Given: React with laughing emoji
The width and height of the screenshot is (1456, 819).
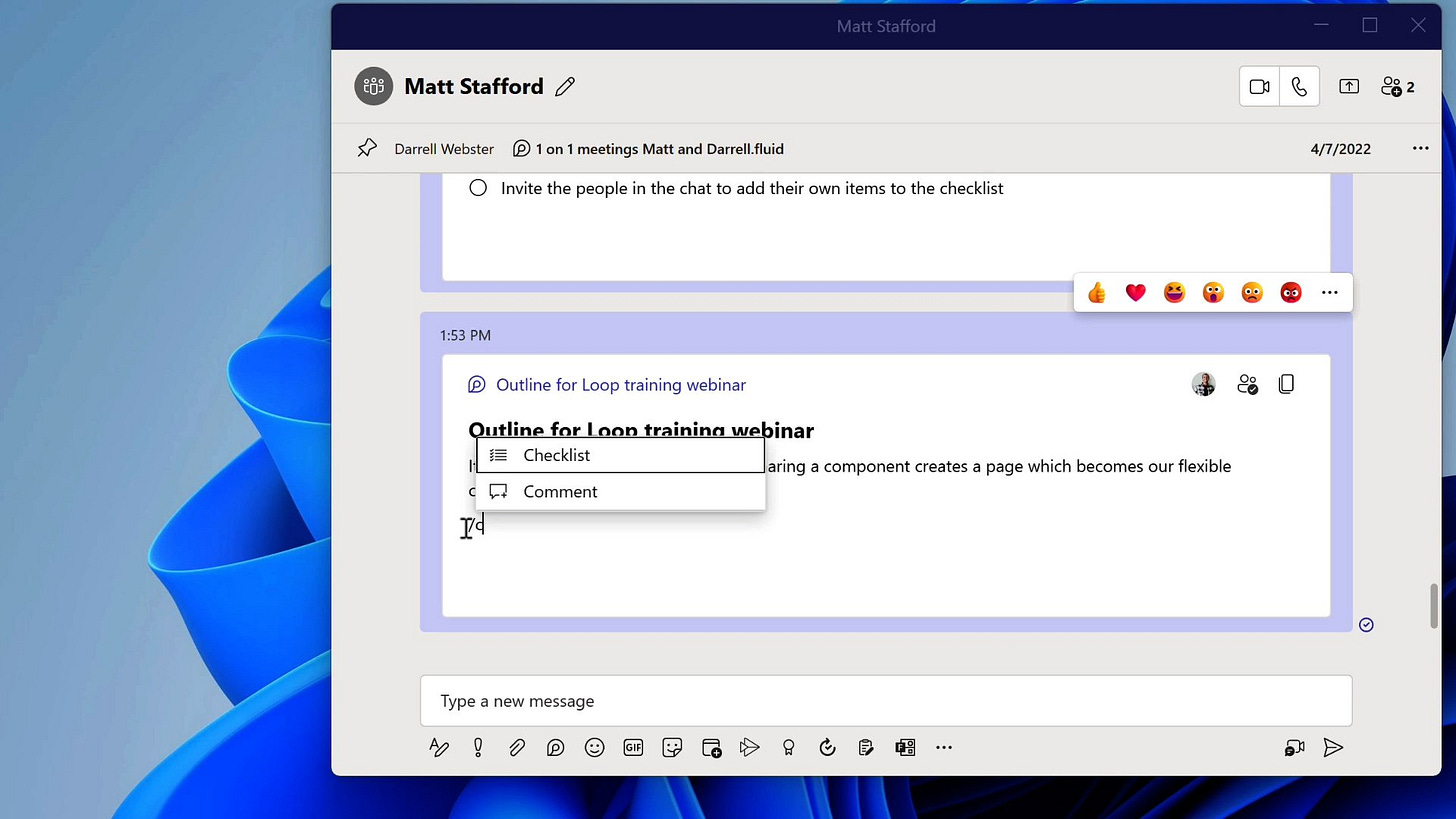Looking at the screenshot, I should pos(1174,293).
